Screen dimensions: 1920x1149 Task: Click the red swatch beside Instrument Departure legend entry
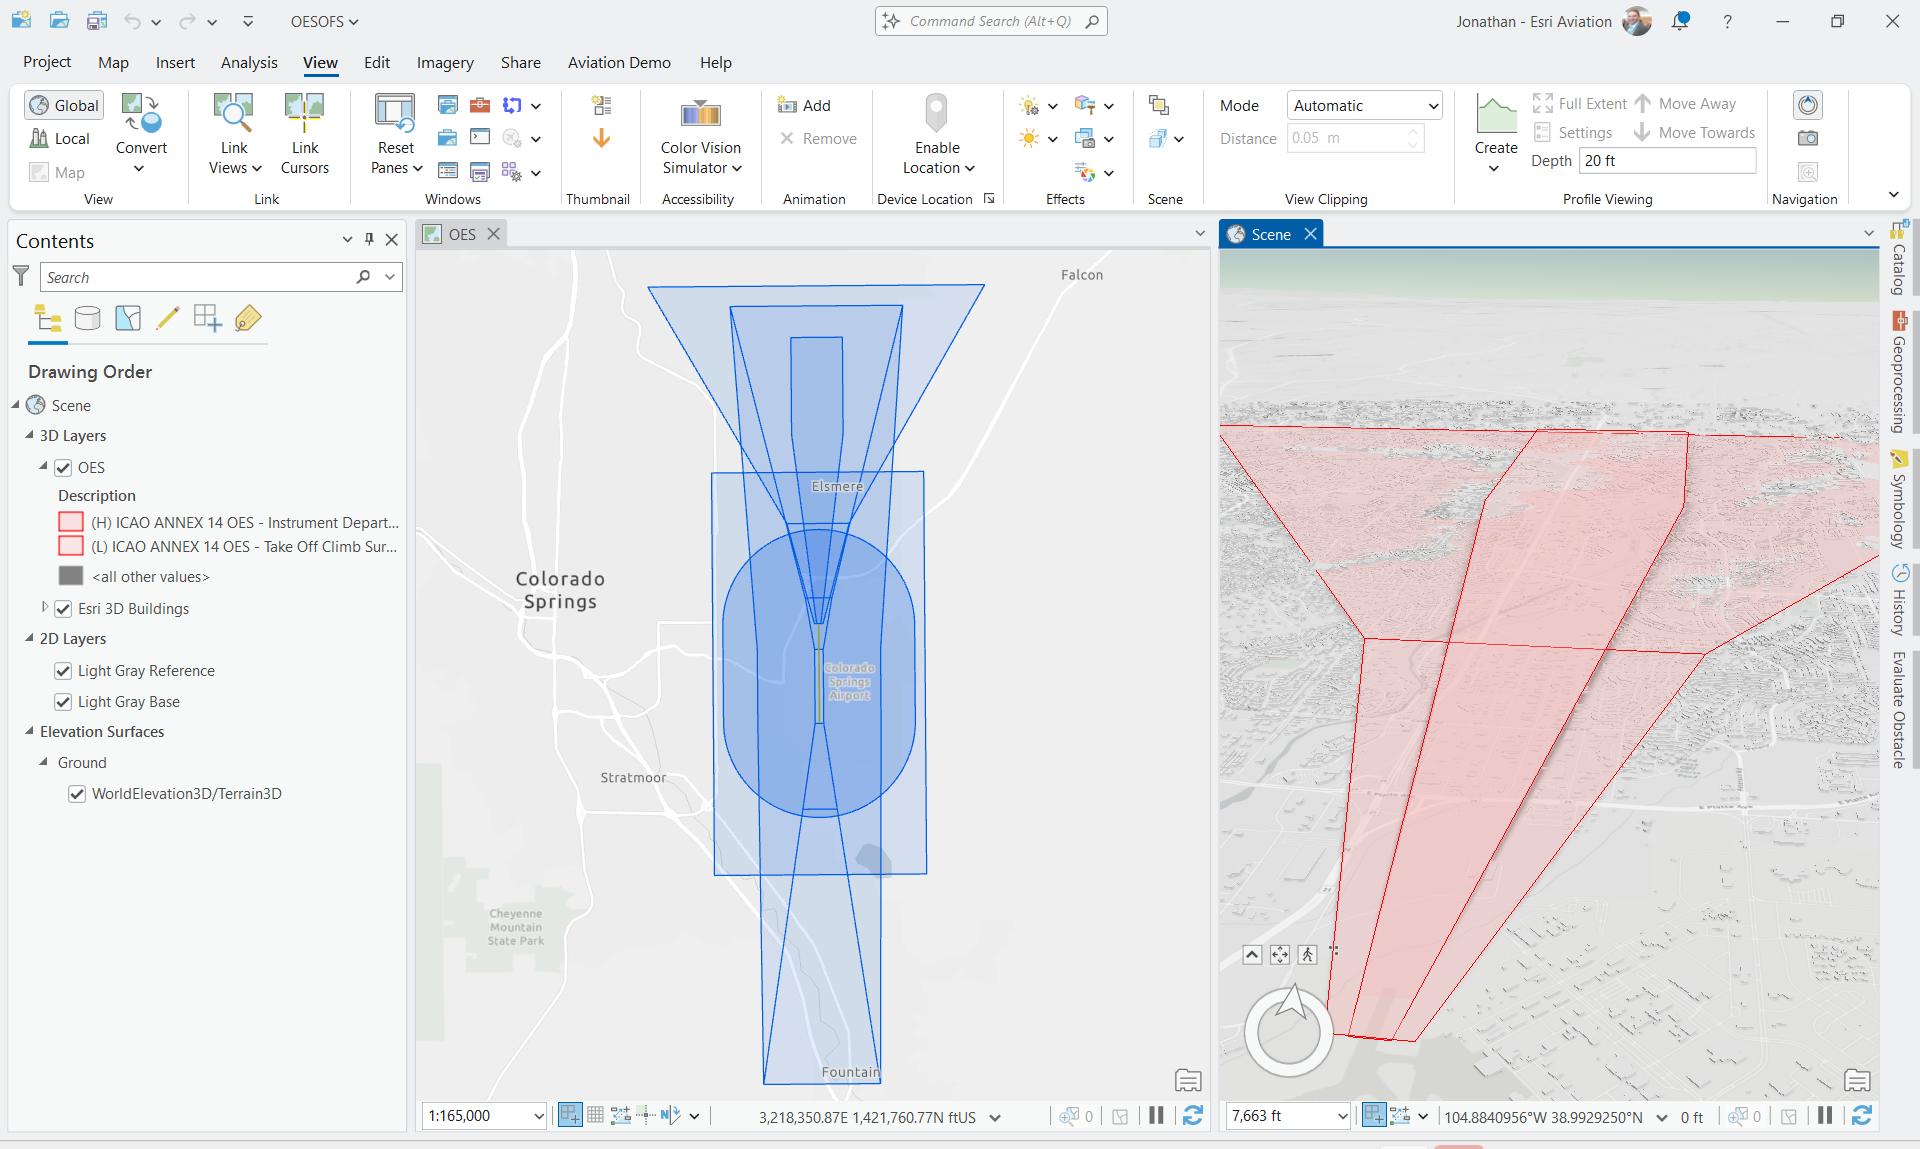click(70, 521)
